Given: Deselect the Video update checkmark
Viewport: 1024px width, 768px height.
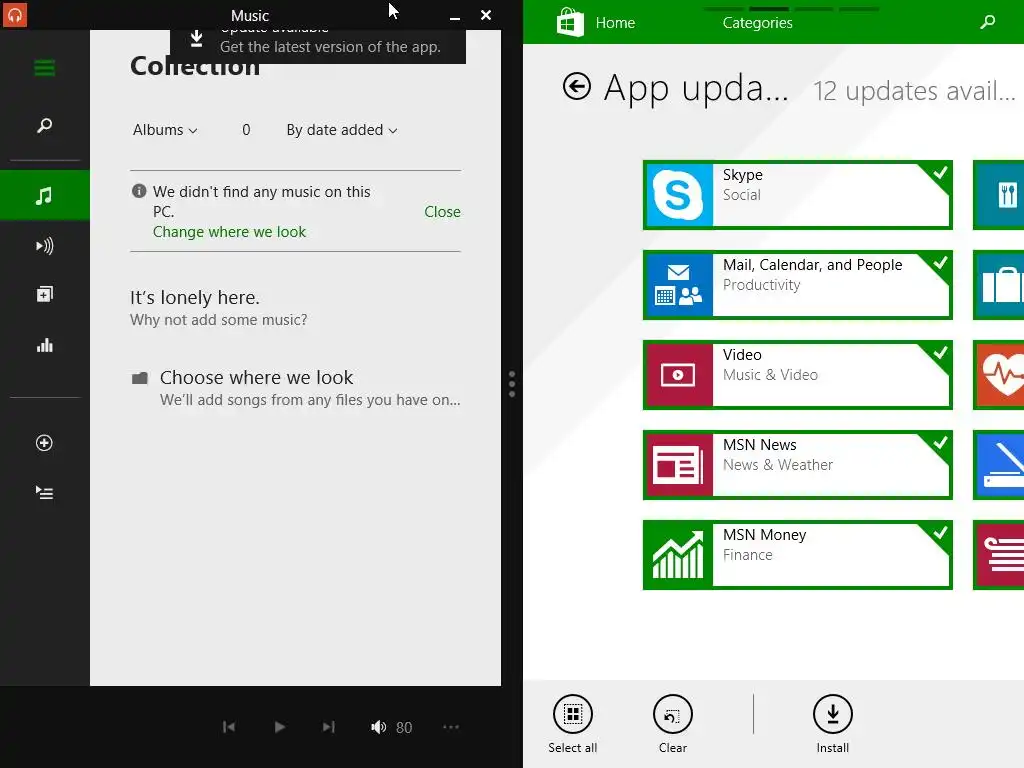Looking at the screenshot, I should click(940, 353).
